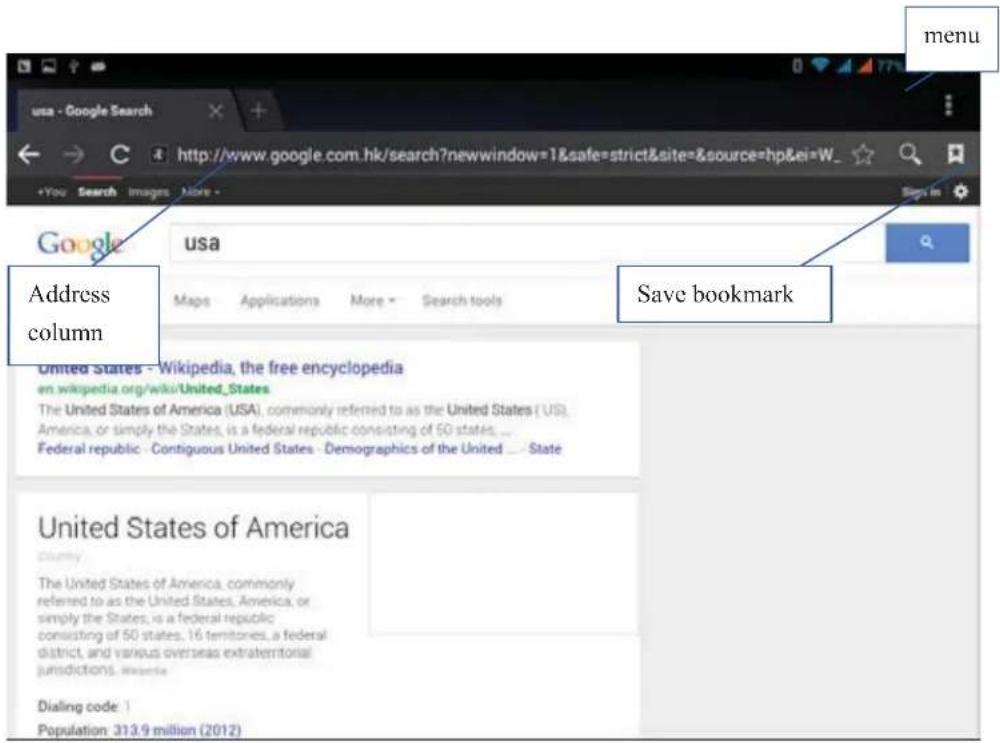This screenshot has height=743, width=1000.
Task: Add a new tab with the plus button
Action: 258,111
